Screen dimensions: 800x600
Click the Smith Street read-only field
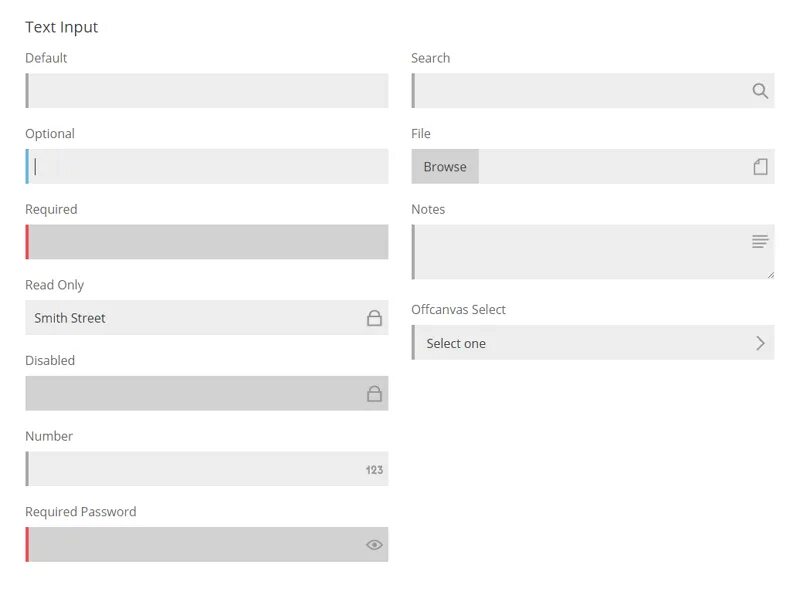click(x=190, y=318)
